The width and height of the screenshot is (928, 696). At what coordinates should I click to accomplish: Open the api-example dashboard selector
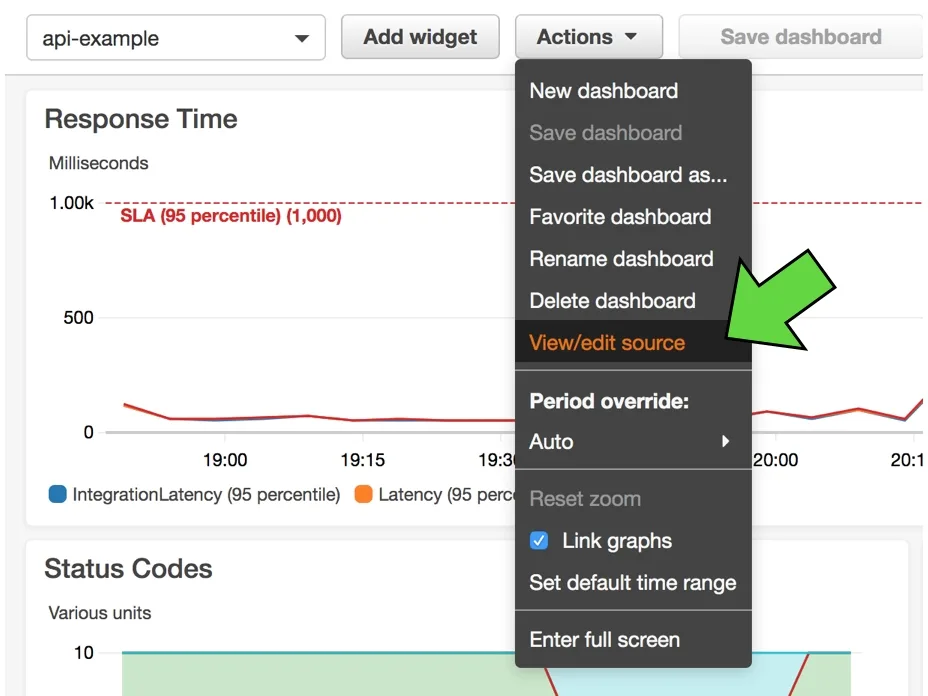[176, 37]
